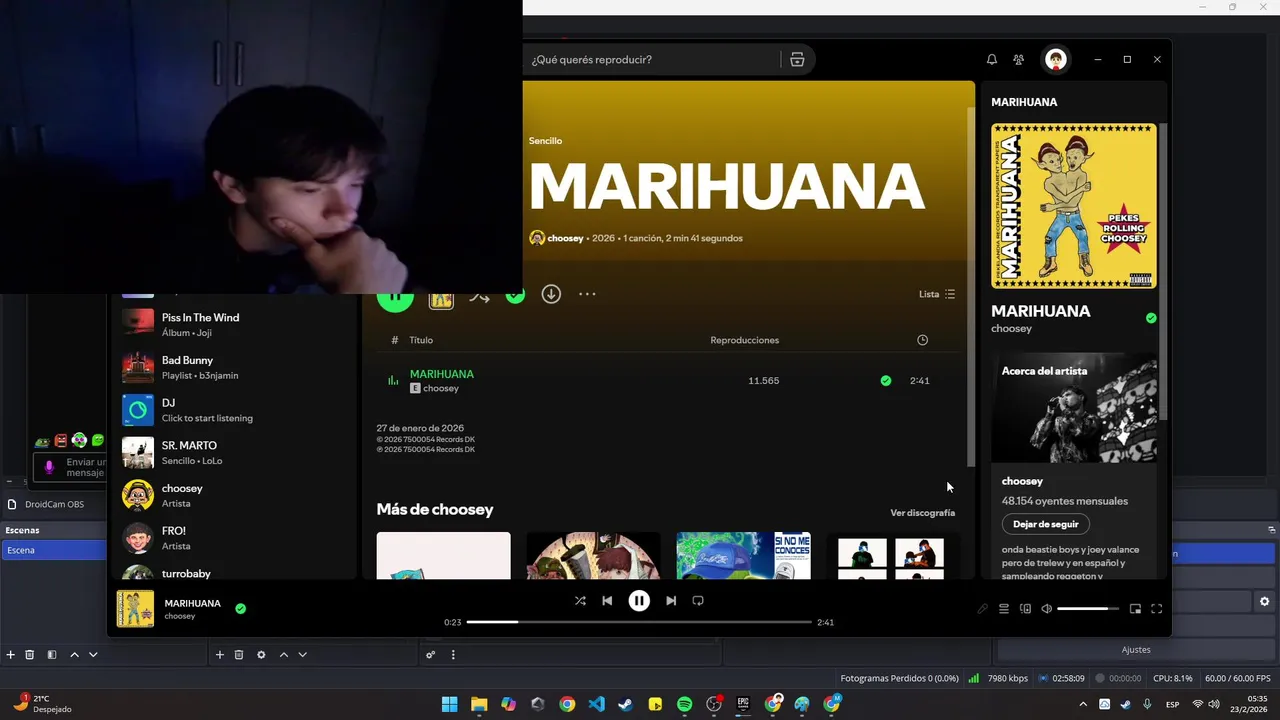Image resolution: width=1280 pixels, height=720 pixels.
Task: Open the Más de choosey section heading
Action: tap(435, 509)
